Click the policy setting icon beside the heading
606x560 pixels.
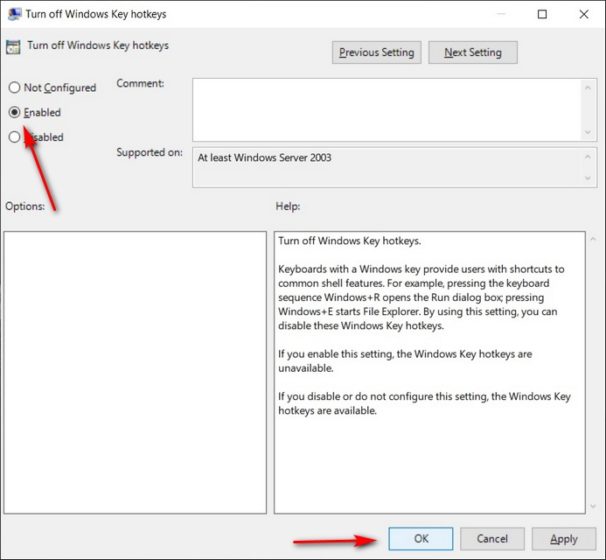click(14, 45)
